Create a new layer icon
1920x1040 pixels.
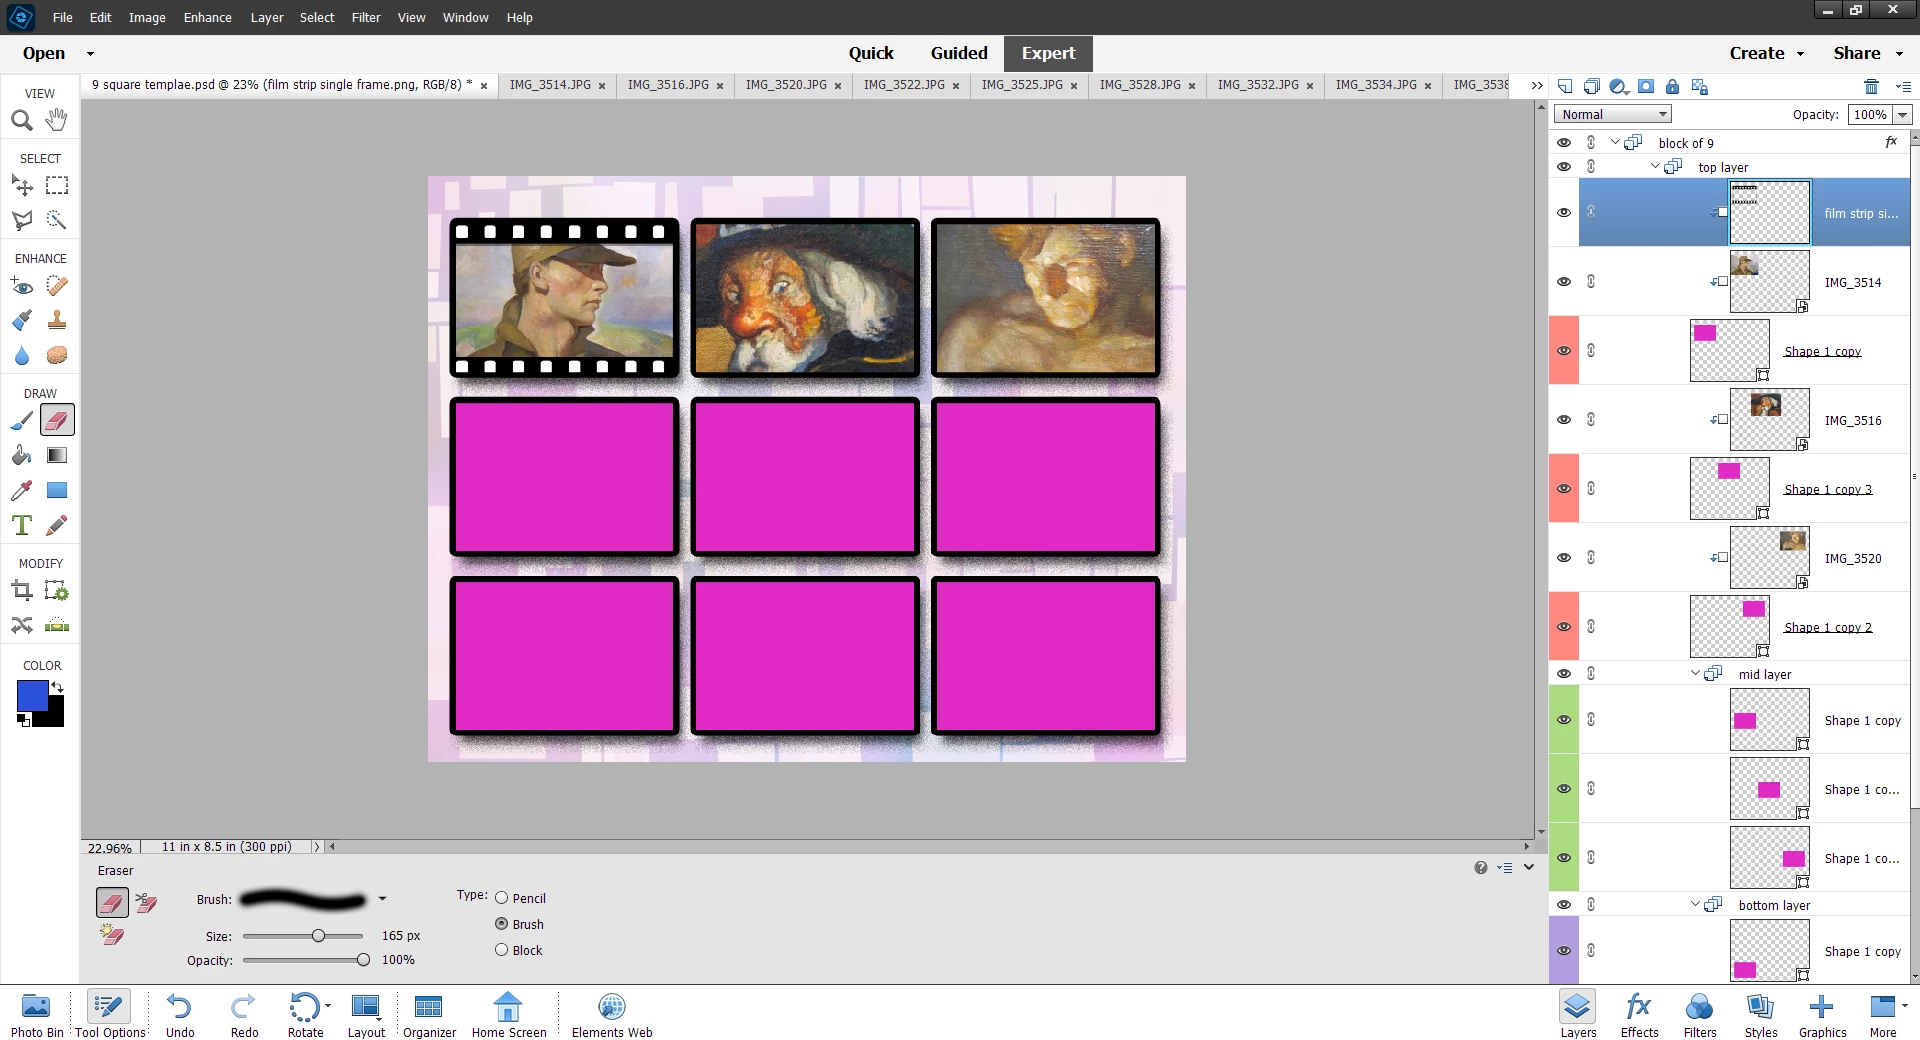pyautogui.click(x=1565, y=86)
